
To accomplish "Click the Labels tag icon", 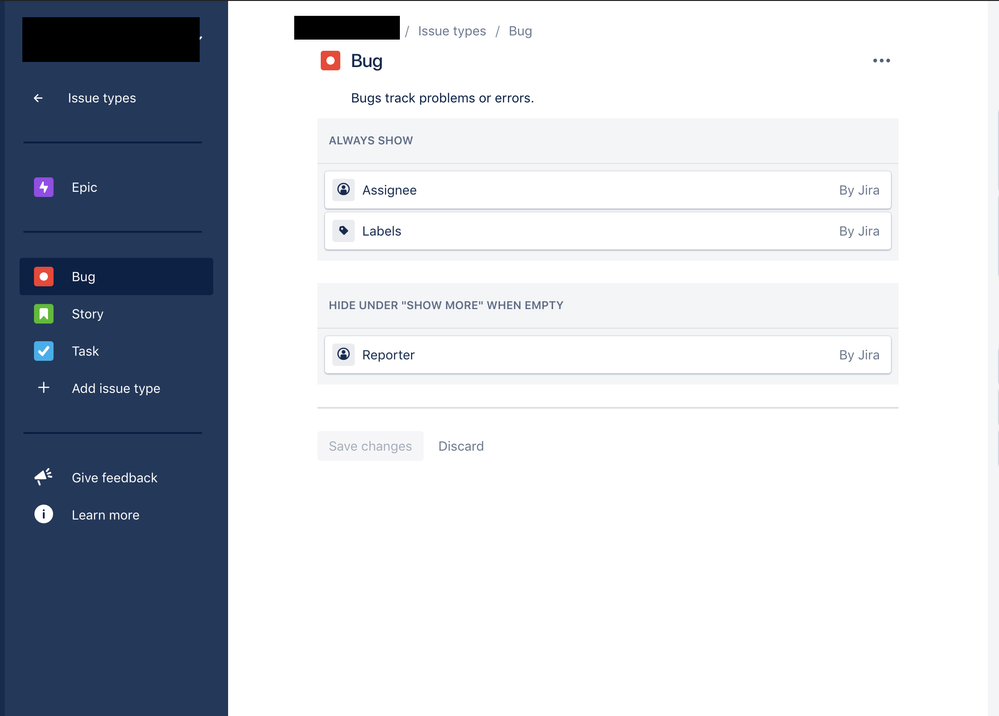I will 343,231.
